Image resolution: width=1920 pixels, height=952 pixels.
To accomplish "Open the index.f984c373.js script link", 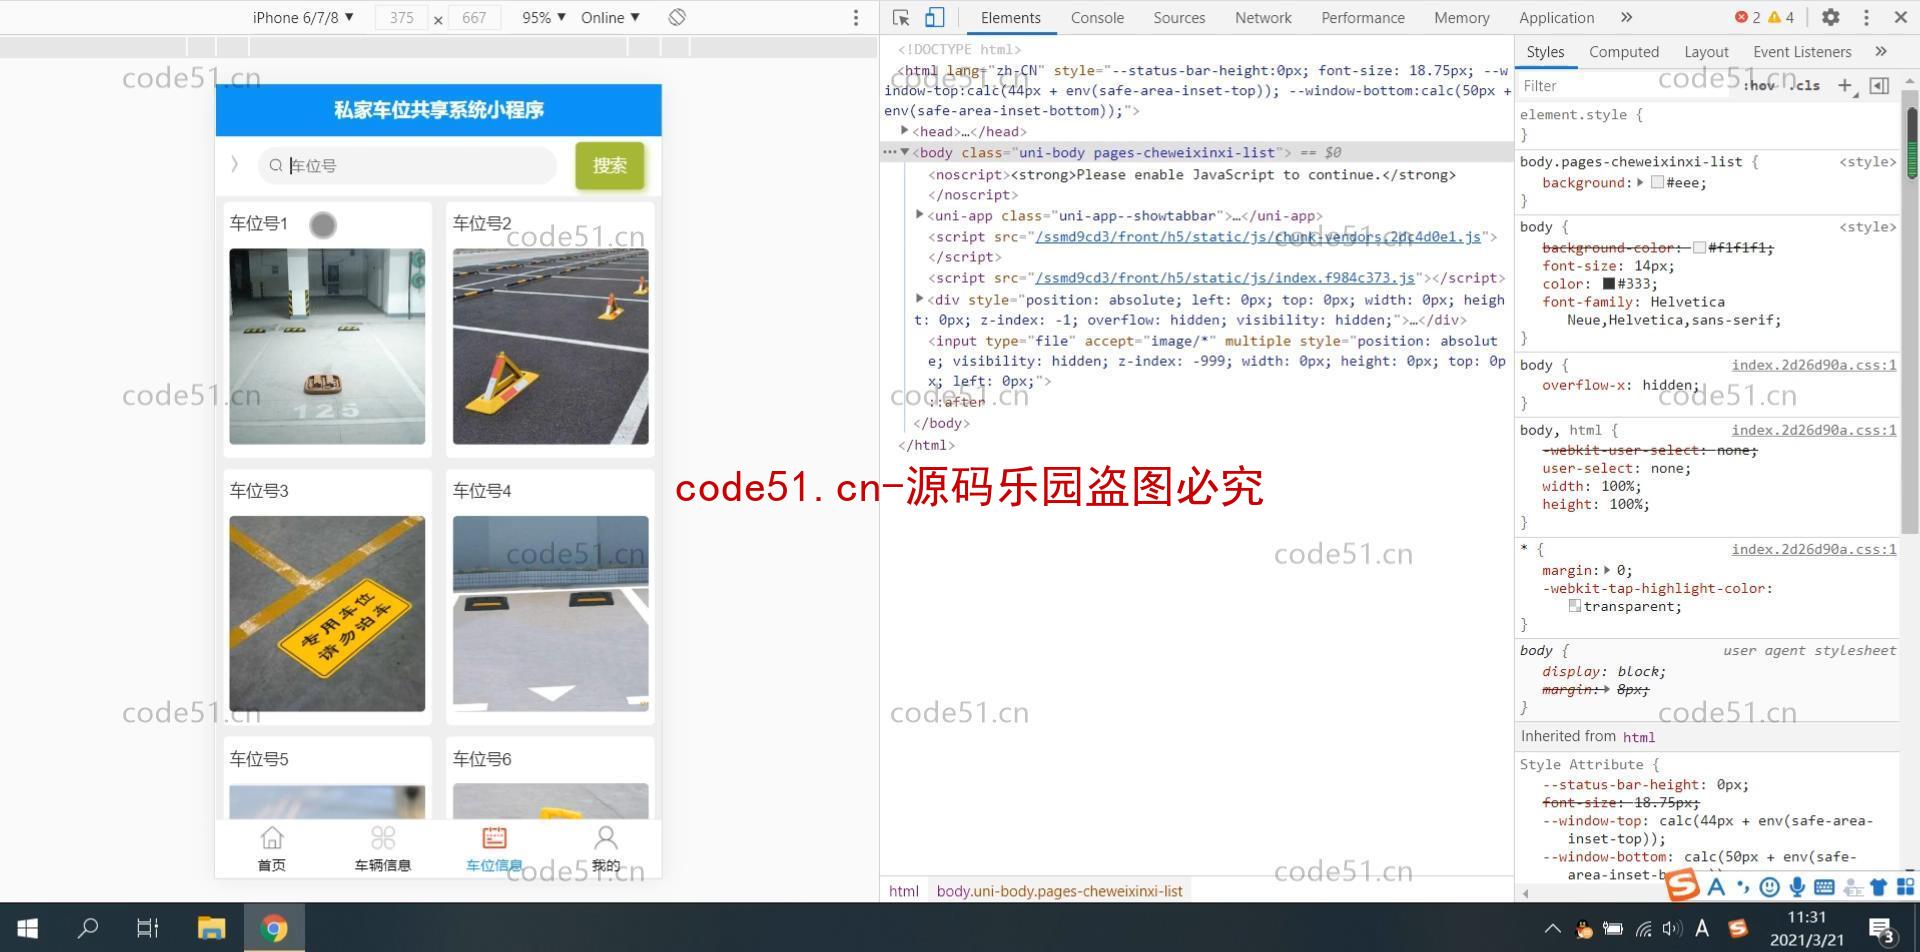I will 1225,277.
